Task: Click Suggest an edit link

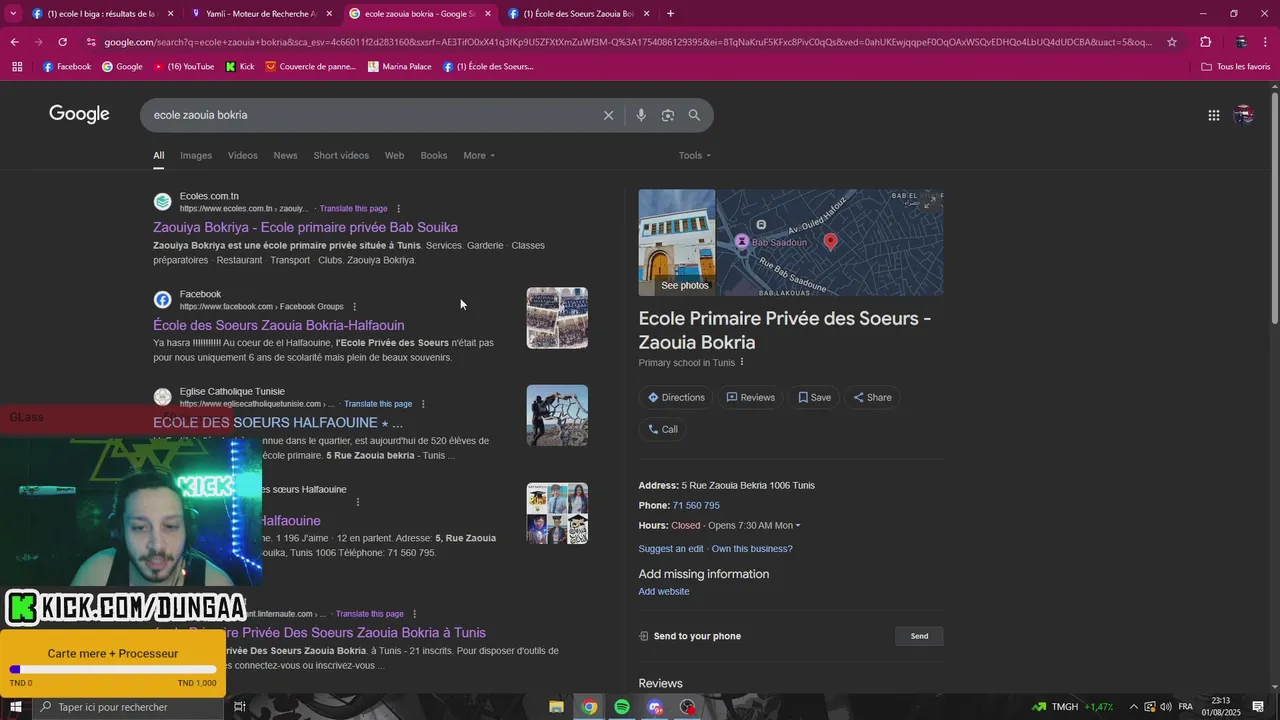Action: tap(671, 549)
